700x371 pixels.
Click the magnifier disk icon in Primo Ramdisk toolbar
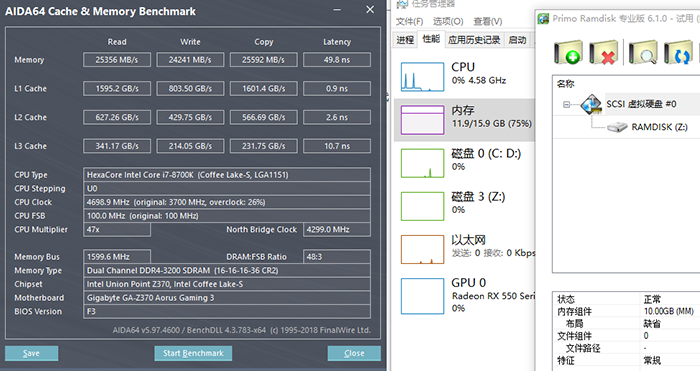tap(643, 53)
